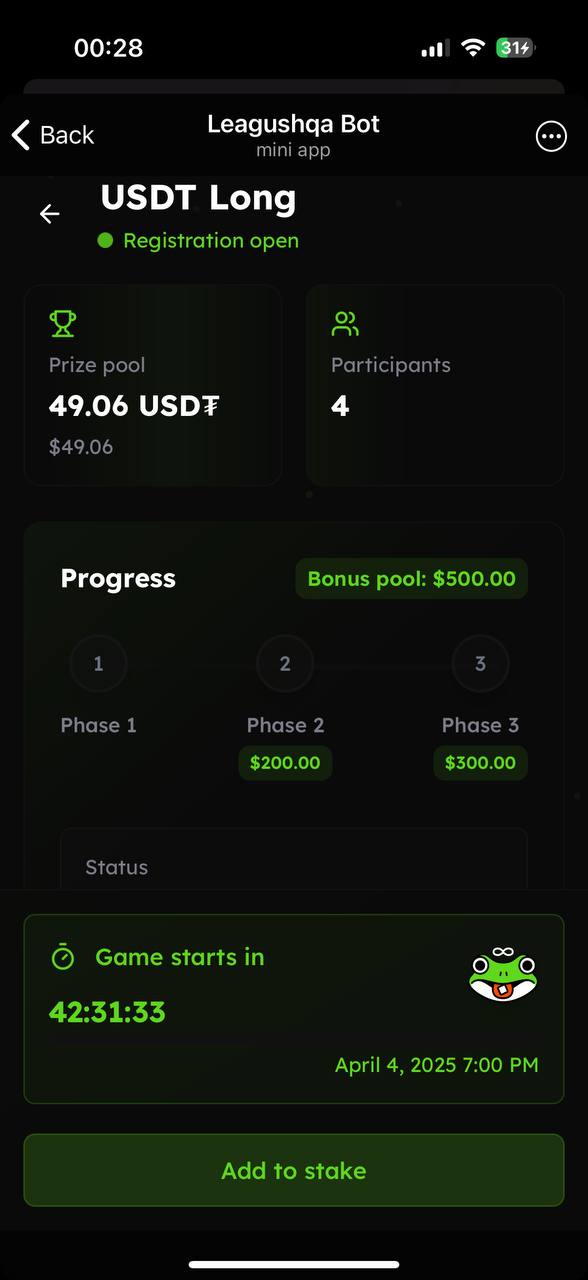Click the Add to stake button

(x=294, y=1170)
